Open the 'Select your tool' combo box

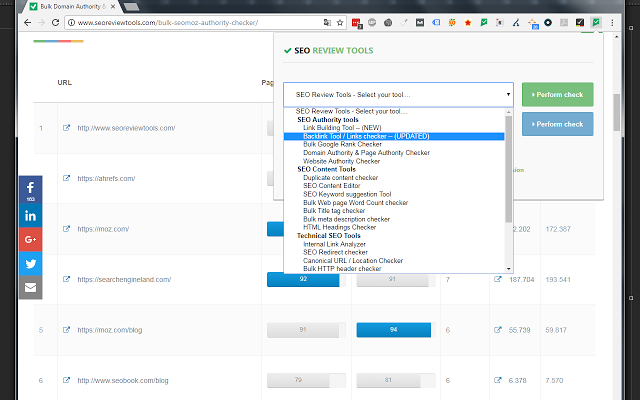398,95
